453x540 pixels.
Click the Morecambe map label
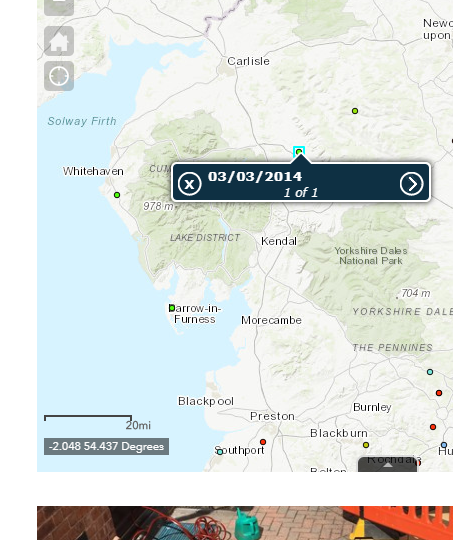click(x=271, y=320)
